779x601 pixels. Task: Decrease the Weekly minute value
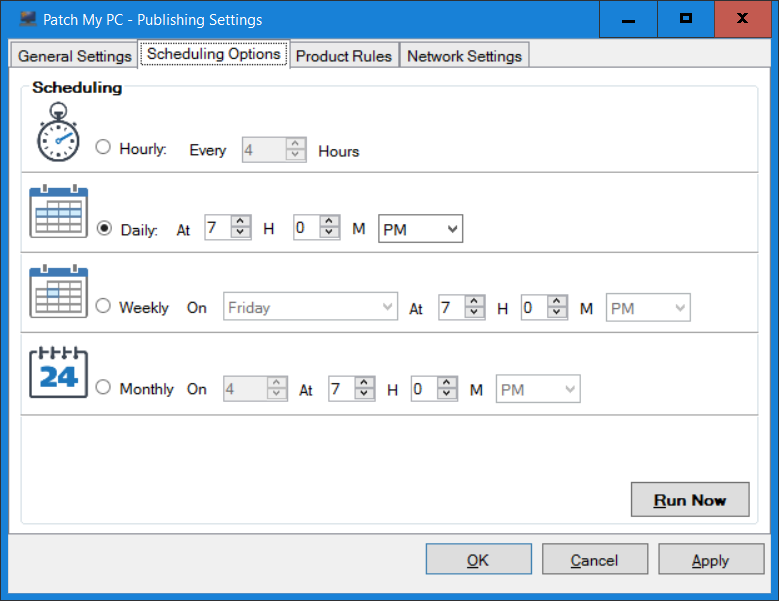(557, 312)
